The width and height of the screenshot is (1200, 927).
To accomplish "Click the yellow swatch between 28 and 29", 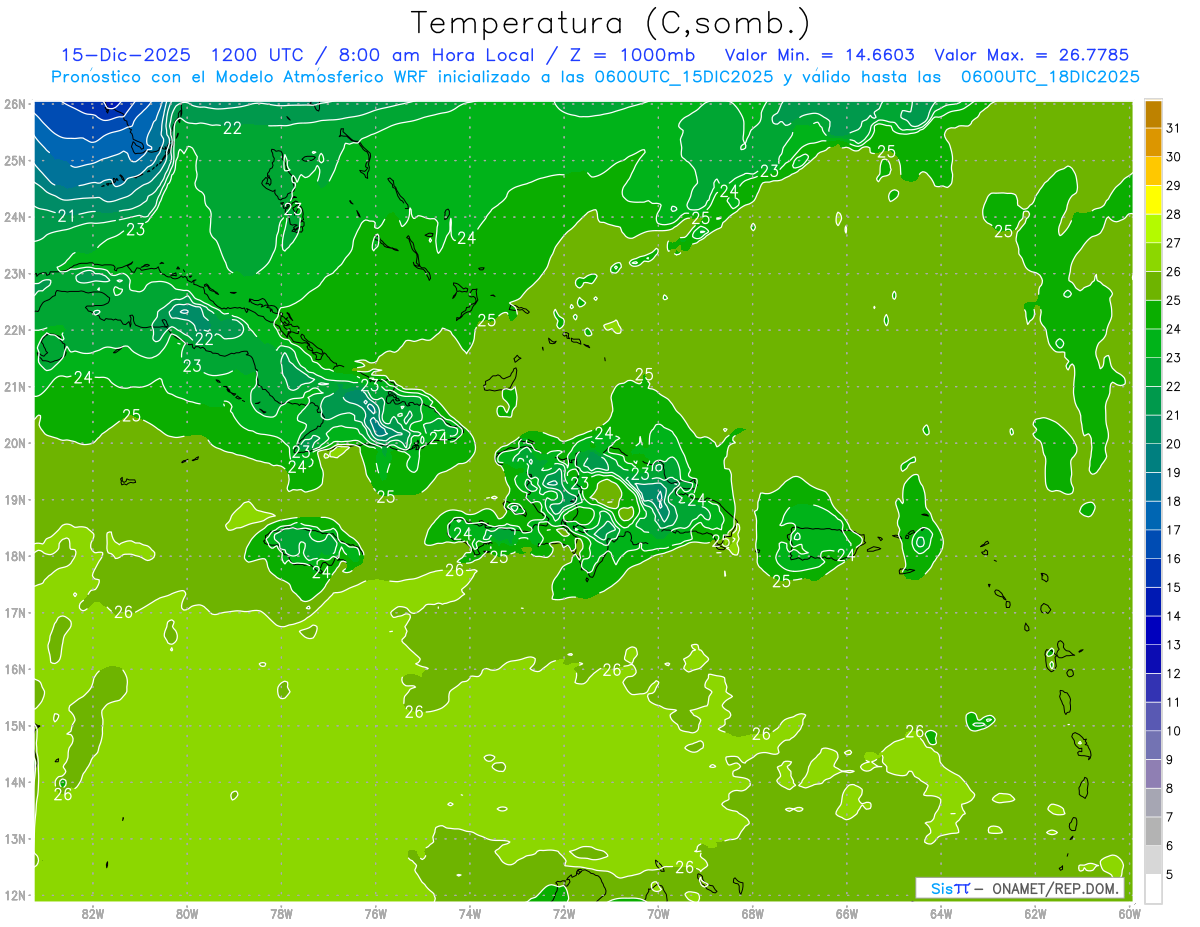I will (1153, 200).
